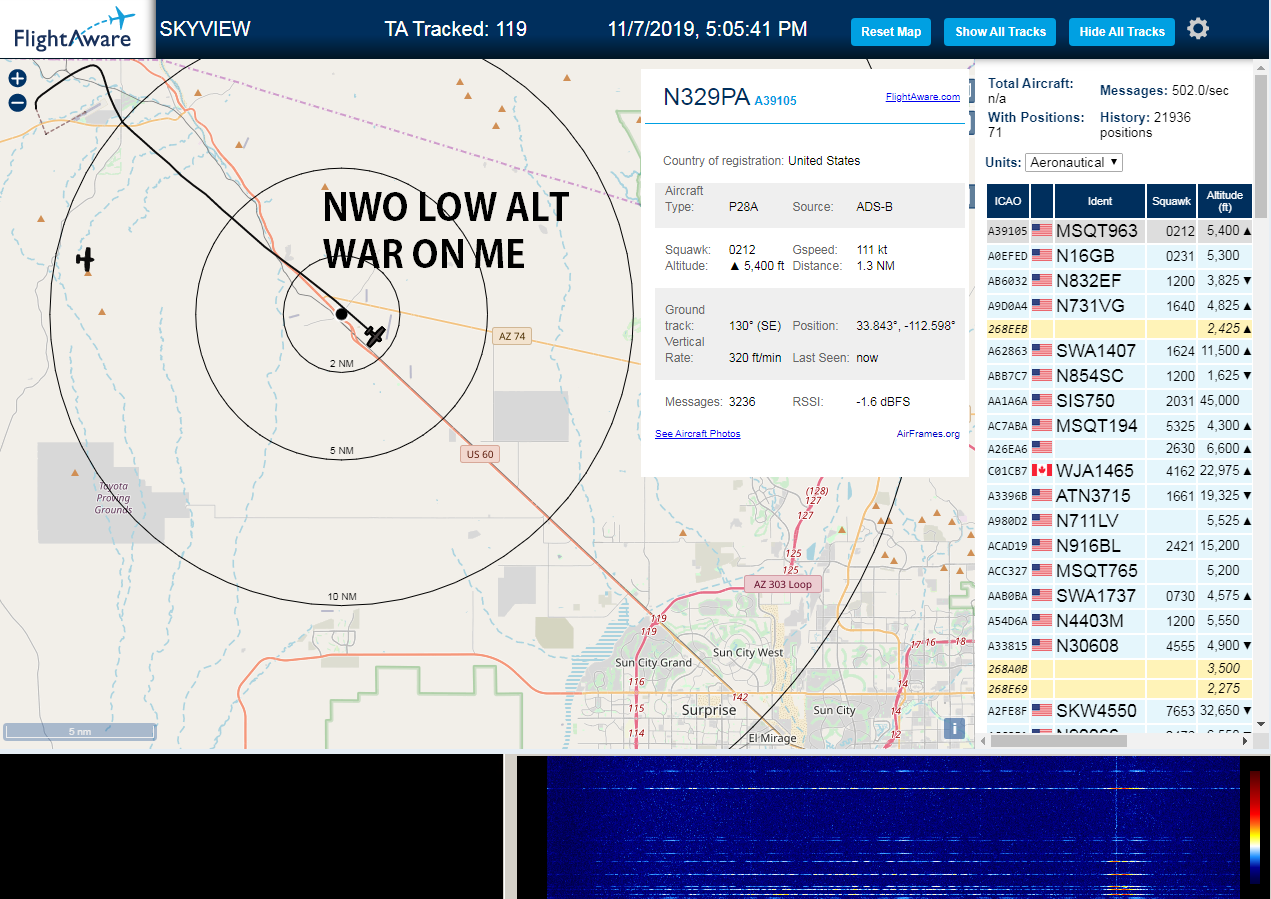The image size is (1271, 899).
Task: Click the FlightAware logo
Action: pyautogui.click(x=75, y=29)
